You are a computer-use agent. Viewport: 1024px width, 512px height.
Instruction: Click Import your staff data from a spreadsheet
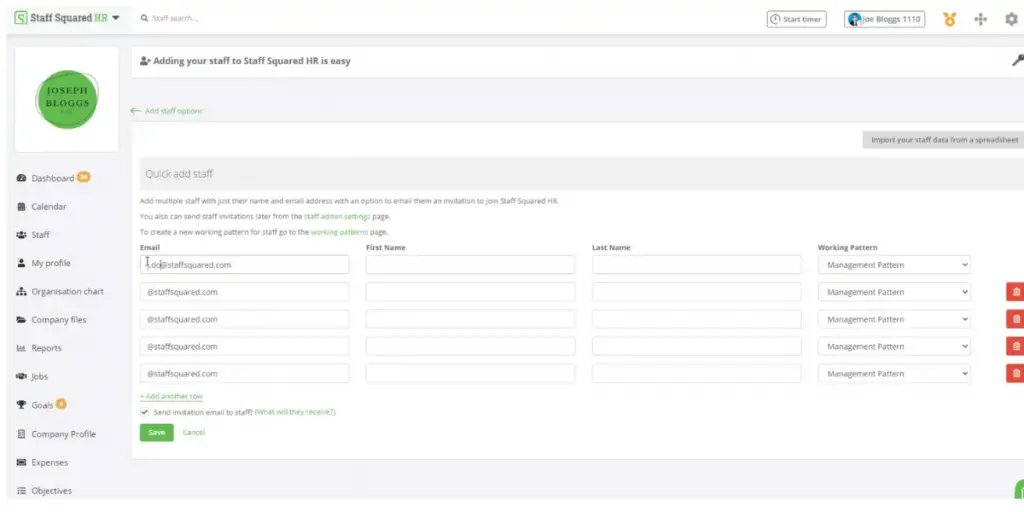tap(944, 140)
